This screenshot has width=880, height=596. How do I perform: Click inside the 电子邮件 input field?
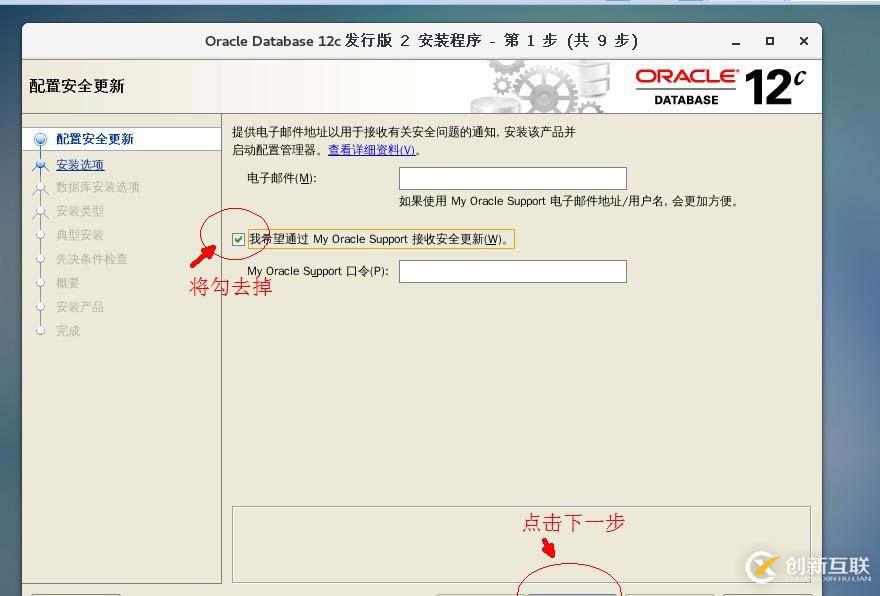512,178
